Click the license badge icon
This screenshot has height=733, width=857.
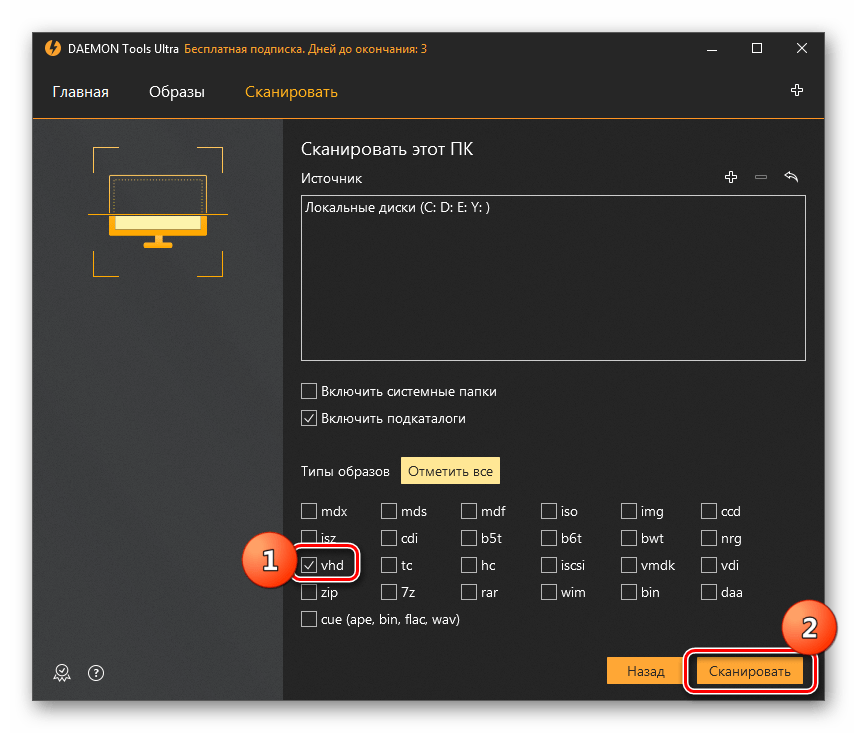[x=61, y=673]
